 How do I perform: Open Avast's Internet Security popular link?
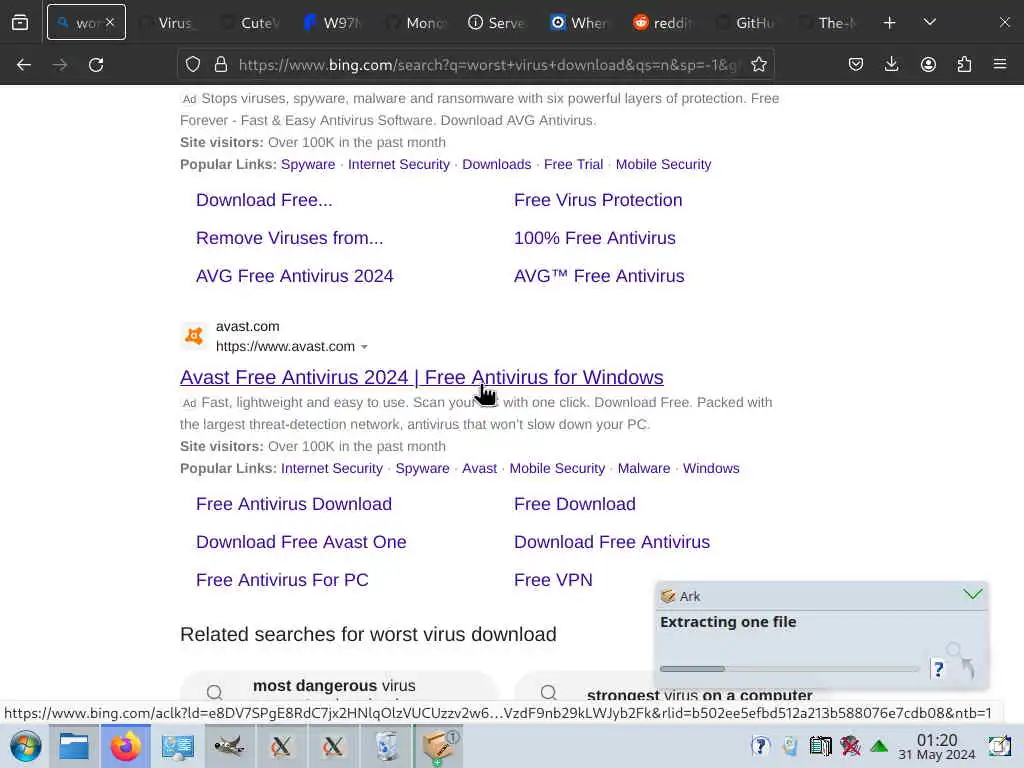[x=332, y=468]
